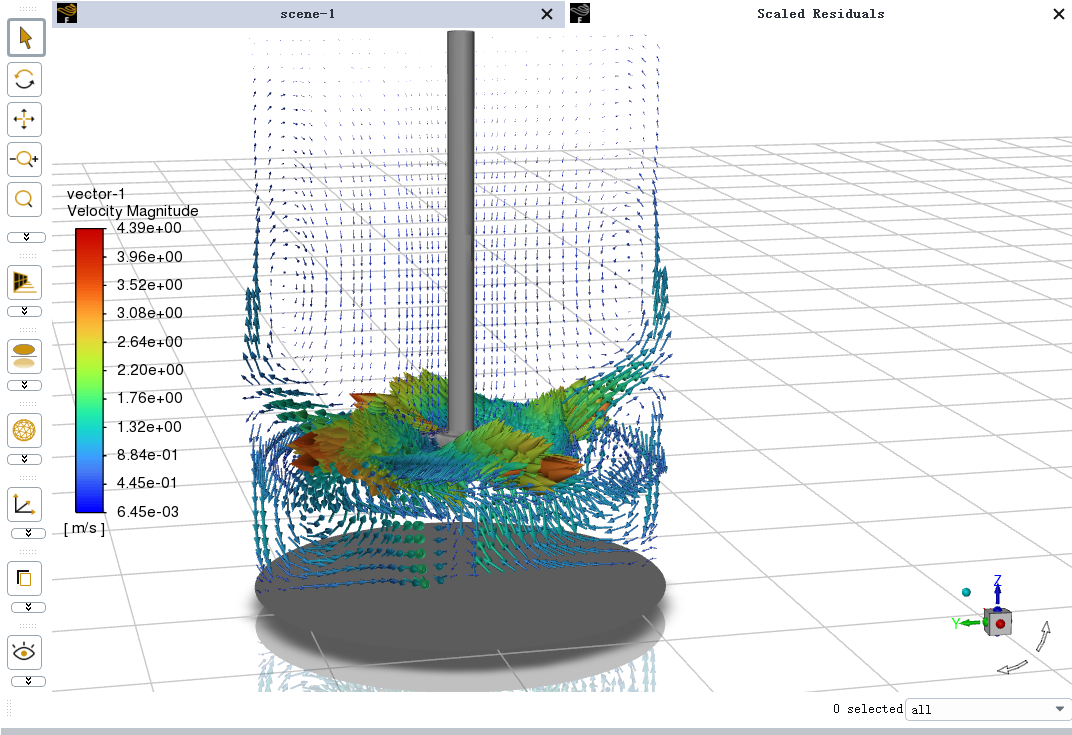Choose the pan view tool

[25, 119]
